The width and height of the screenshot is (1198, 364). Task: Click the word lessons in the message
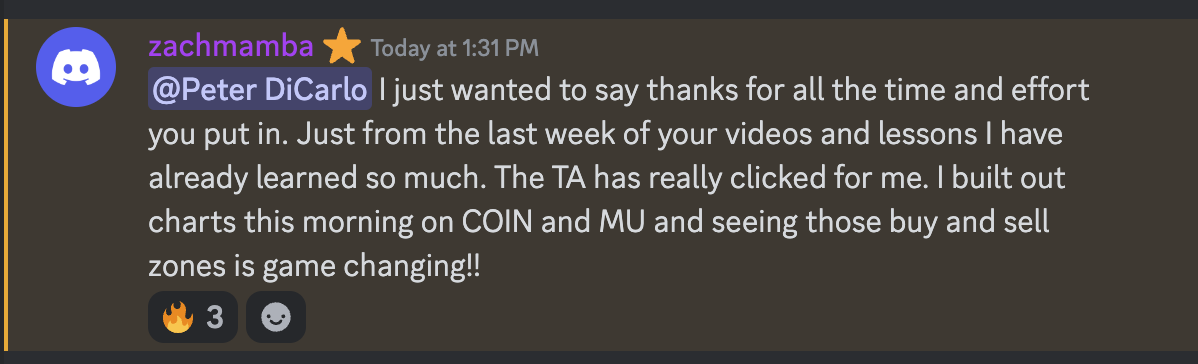pyautogui.click(x=822, y=135)
